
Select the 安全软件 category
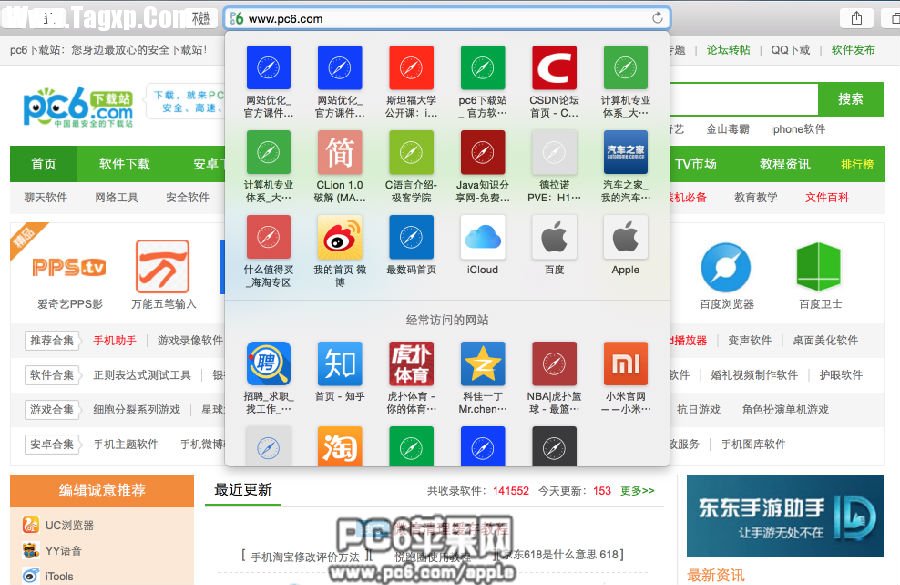[x=188, y=197]
